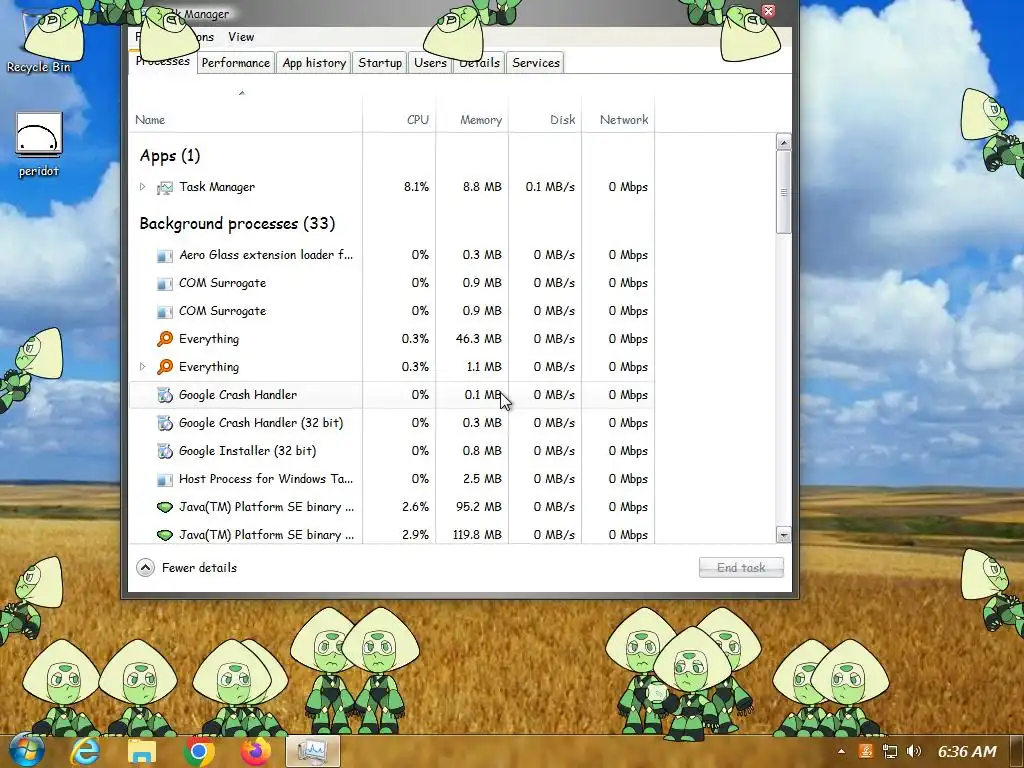Click the 95.2 MB Java Platform icon
The image size is (1024, 768).
tap(165, 507)
